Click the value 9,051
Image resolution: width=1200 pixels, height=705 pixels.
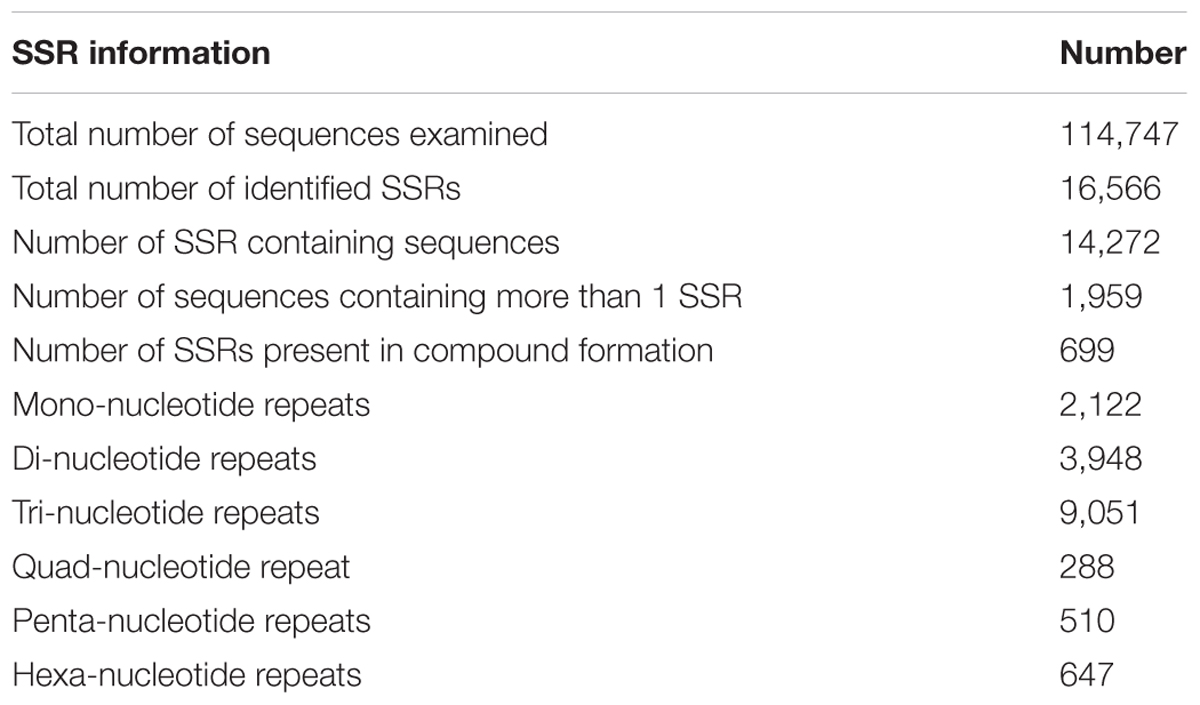(x=1101, y=512)
